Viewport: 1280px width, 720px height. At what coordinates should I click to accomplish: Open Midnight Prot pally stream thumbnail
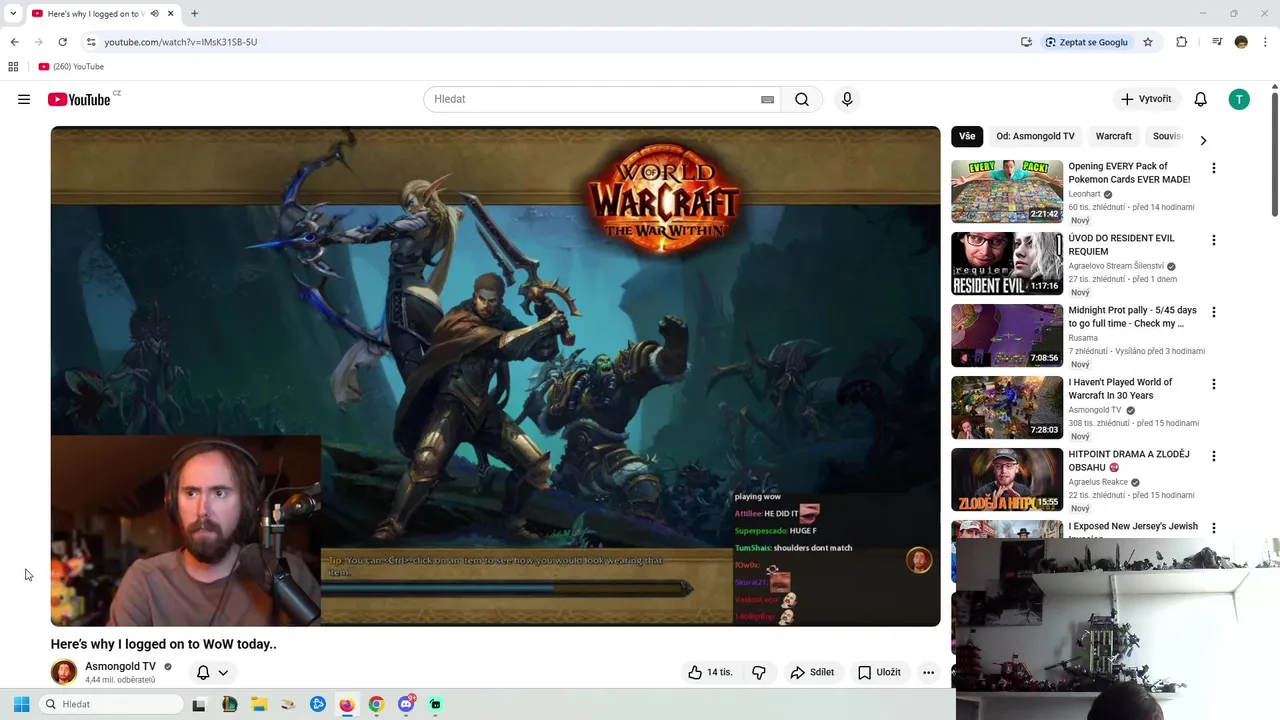click(x=1006, y=335)
